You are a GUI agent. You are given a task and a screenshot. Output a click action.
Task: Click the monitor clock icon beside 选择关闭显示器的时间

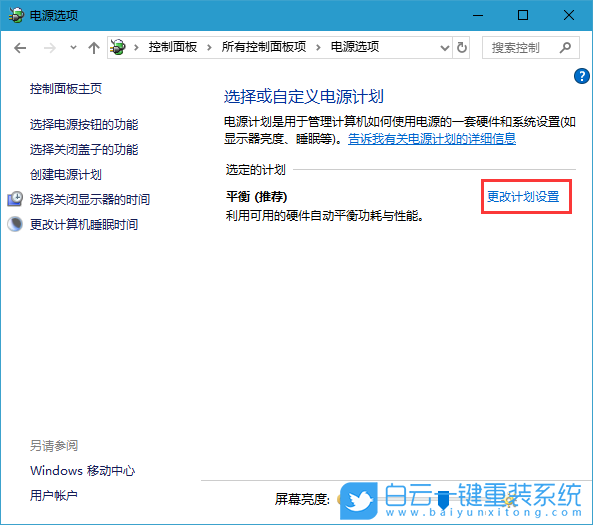click(15, 199)
